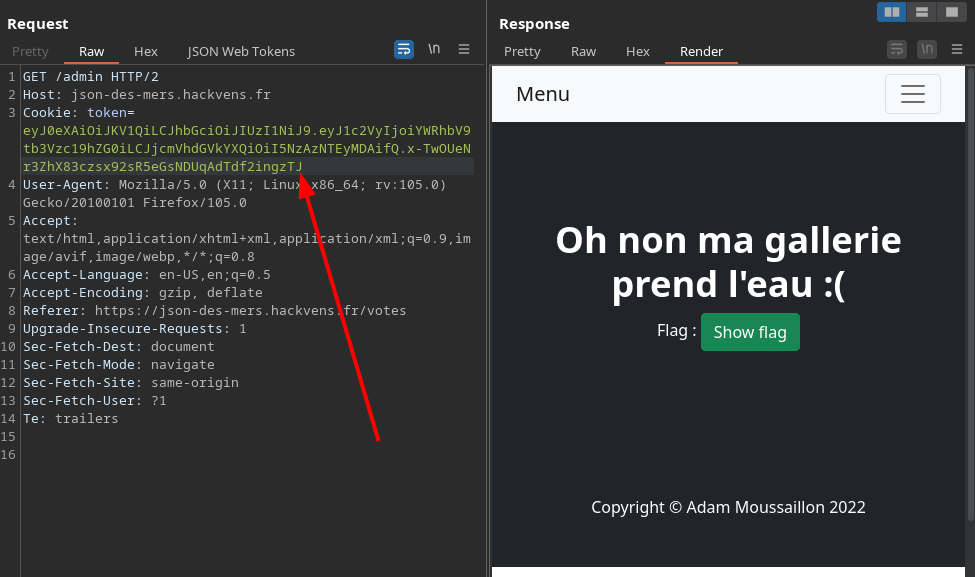The height and width of the screenshot is (577, 975).
Task: Switch to Hex tab in Request
Action: [x=146, y=51]
